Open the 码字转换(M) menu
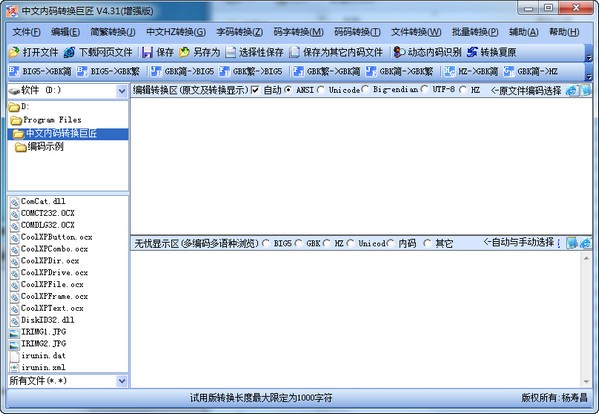This screenshot has width=599, height=414. 298,32
